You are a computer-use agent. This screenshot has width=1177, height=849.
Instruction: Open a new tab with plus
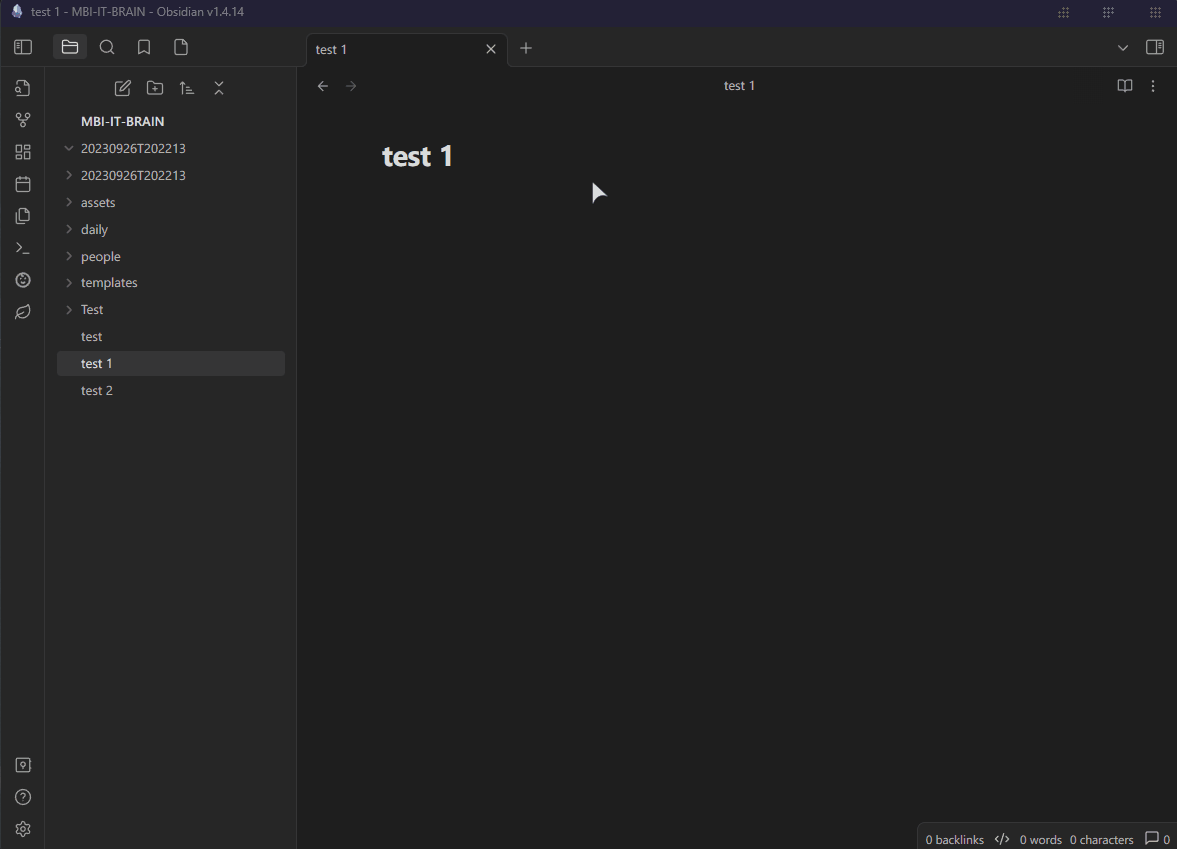click(526, 48)
